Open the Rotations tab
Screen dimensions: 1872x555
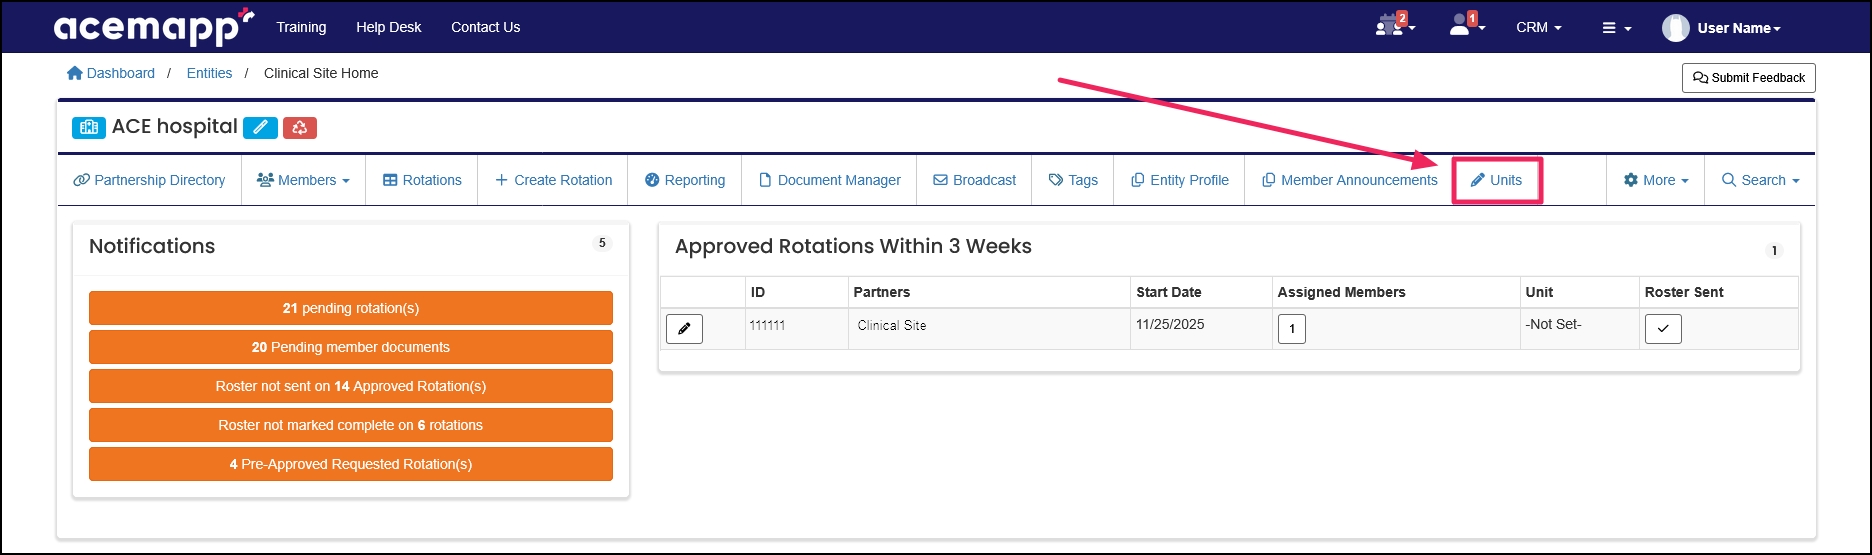pos(422,180)
